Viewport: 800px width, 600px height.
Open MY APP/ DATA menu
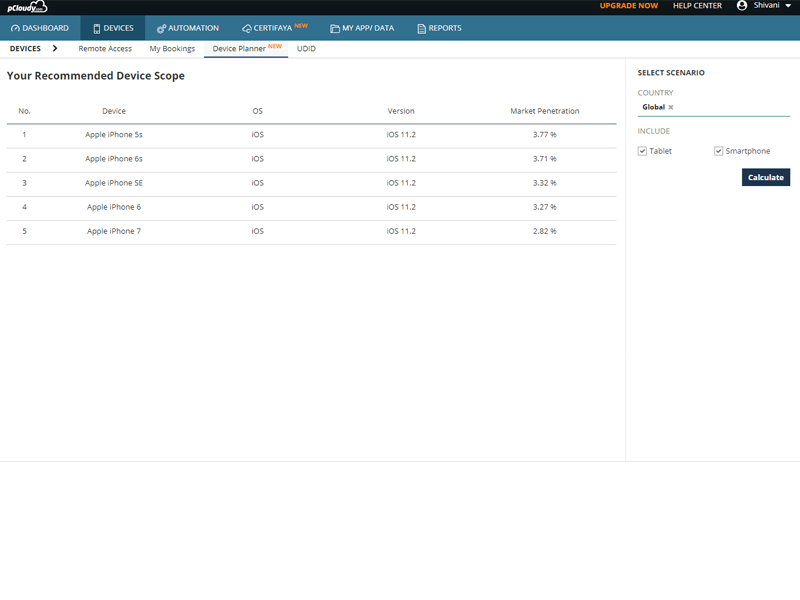[362, 28]
